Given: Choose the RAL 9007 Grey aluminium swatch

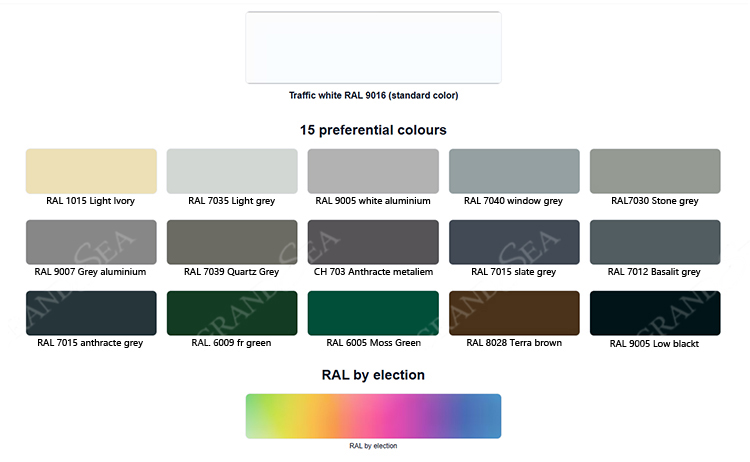Looking at the screenshot, I should point(91,242).
